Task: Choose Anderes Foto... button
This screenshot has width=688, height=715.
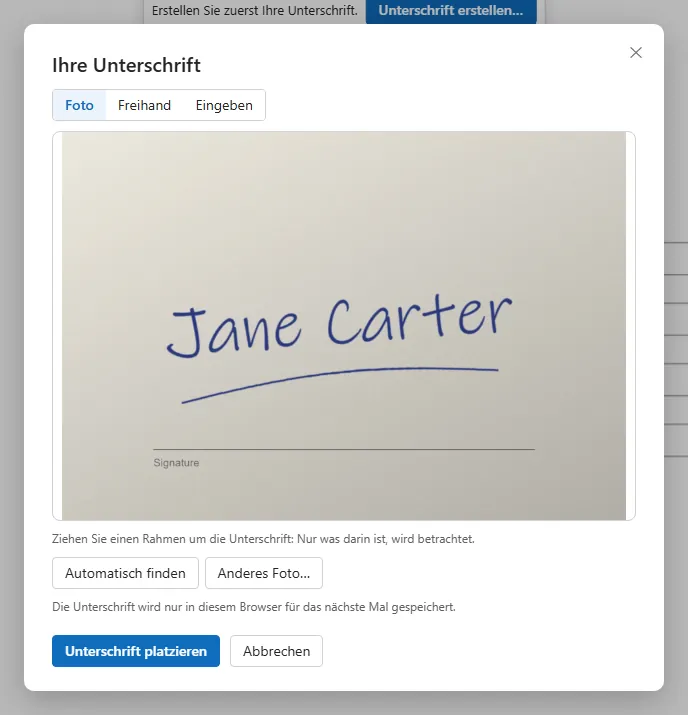Action: click(264, 573)
